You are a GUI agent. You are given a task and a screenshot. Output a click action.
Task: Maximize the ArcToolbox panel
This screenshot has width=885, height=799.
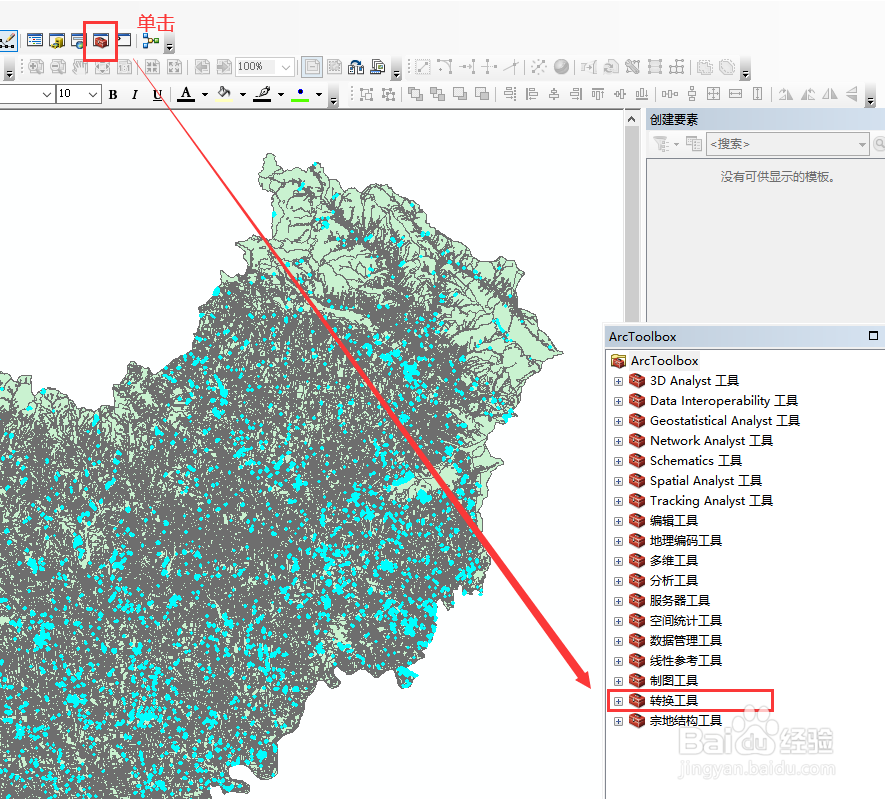coord(873,336)
